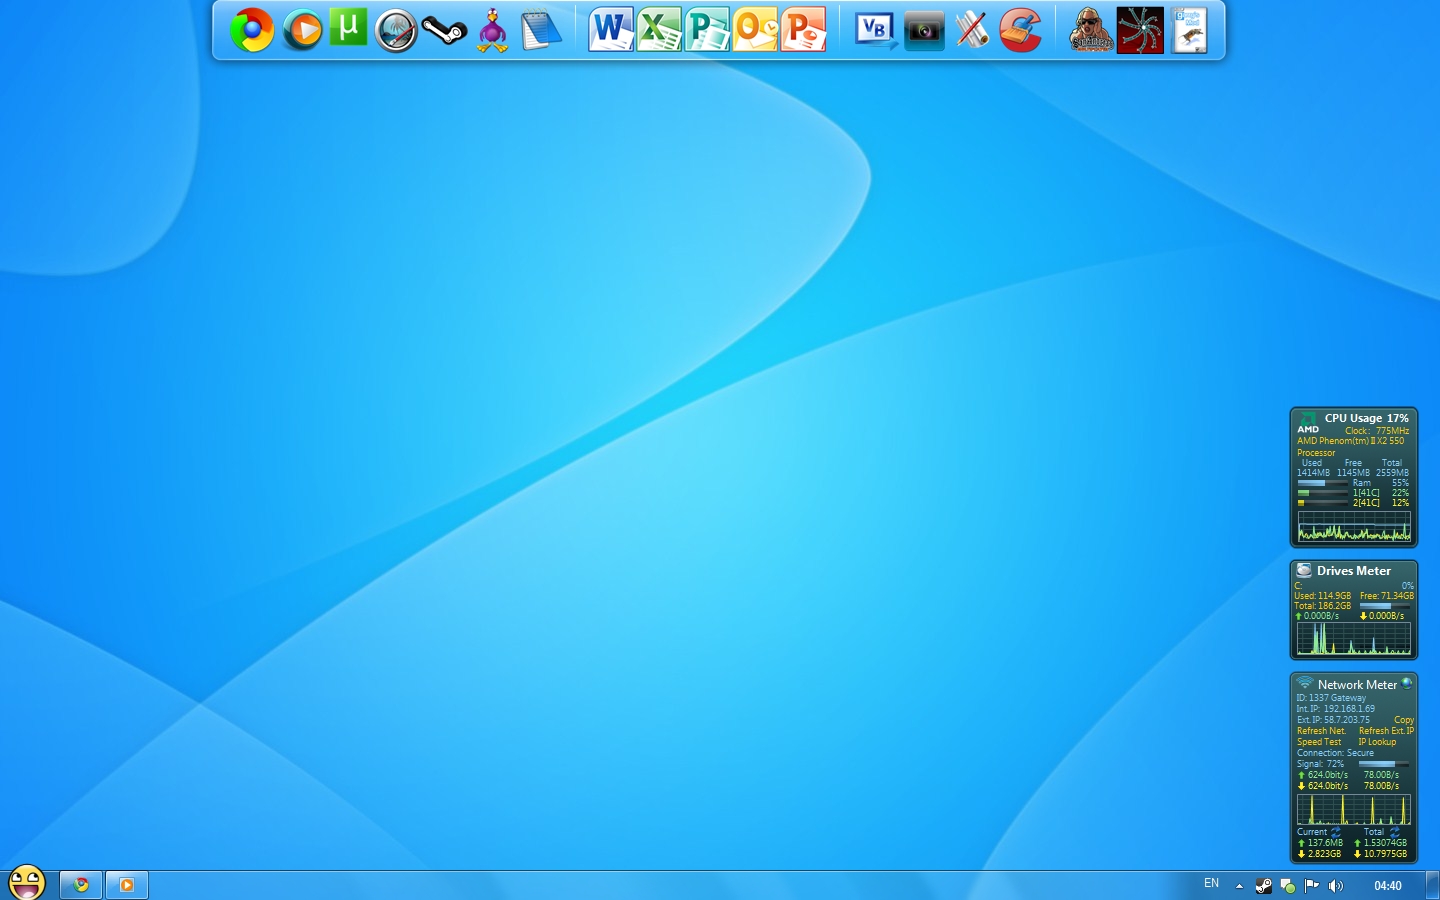1440x900 pixels.
Task: Open Action Center flag icon
Action: (1311, 886)
